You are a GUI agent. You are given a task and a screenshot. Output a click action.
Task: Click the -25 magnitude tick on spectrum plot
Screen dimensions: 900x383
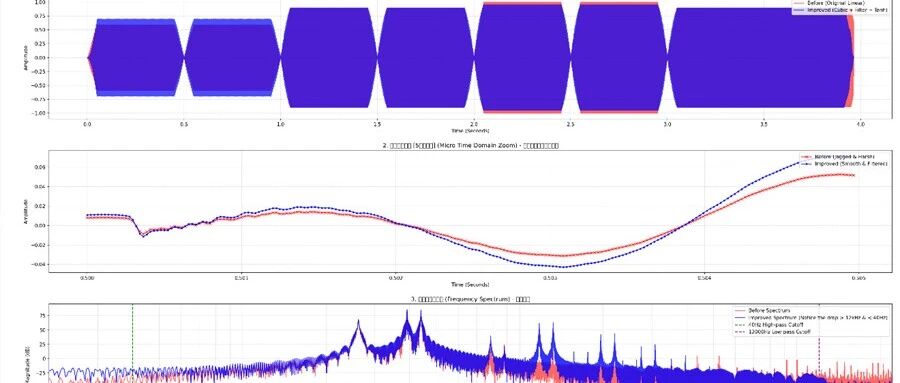tap(41, 372)
